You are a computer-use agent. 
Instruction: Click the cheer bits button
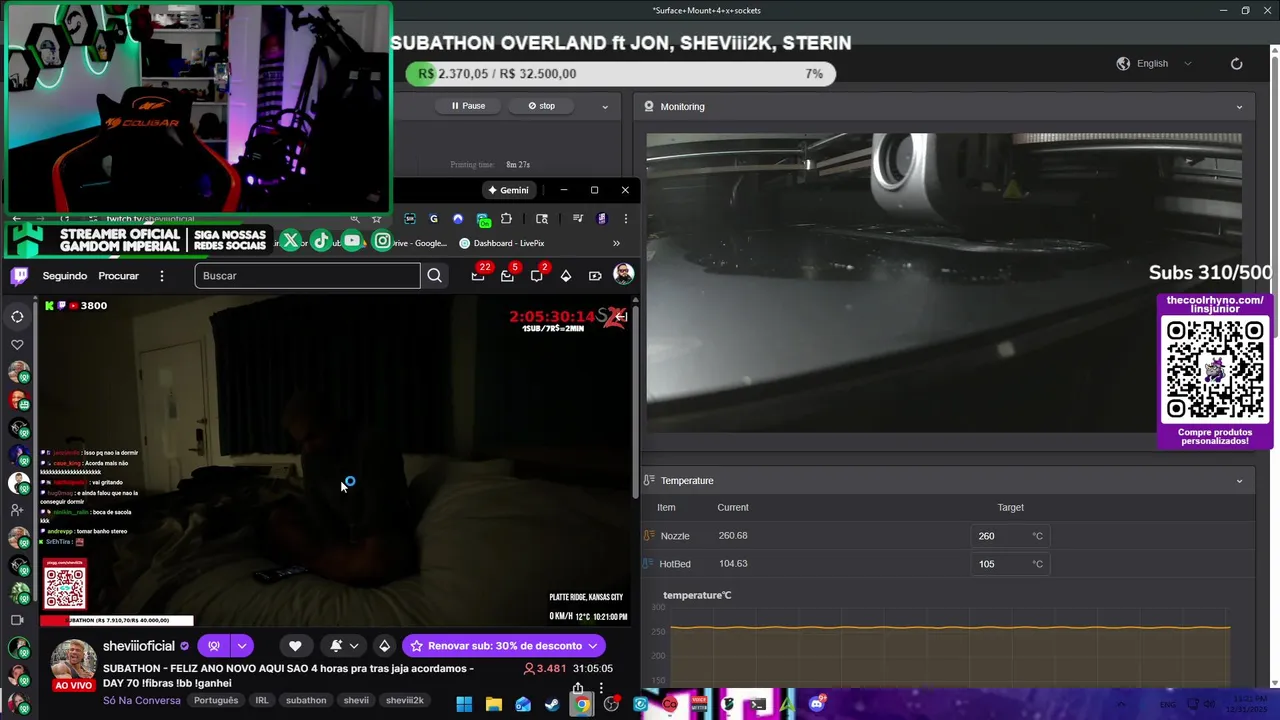(384, 646)
